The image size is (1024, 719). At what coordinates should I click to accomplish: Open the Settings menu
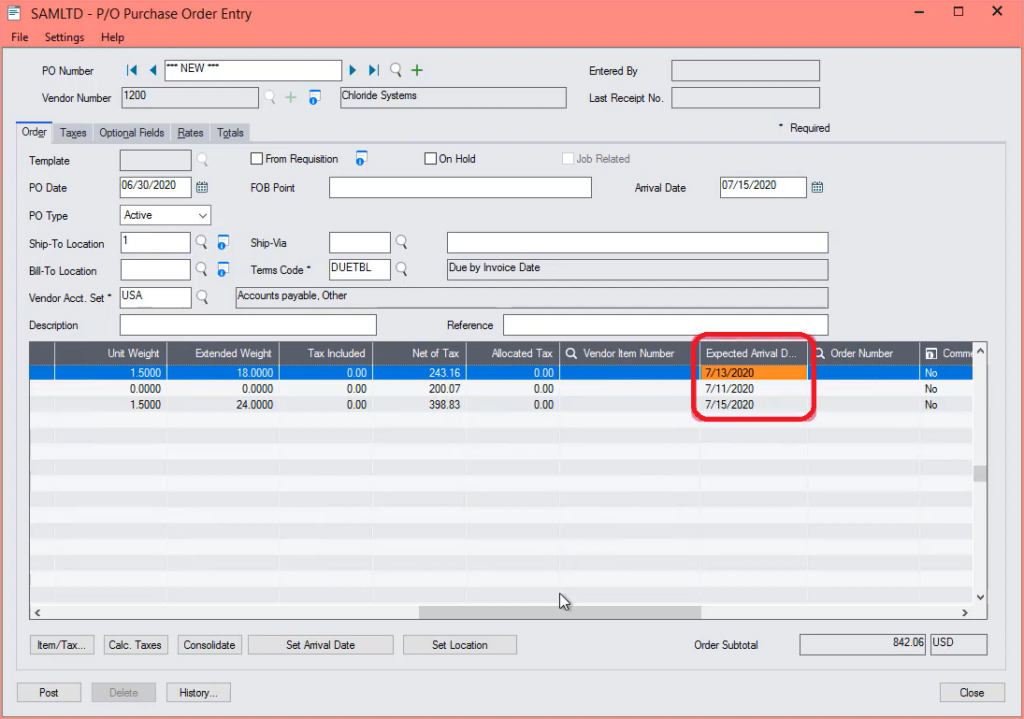(x=64, y=37)
